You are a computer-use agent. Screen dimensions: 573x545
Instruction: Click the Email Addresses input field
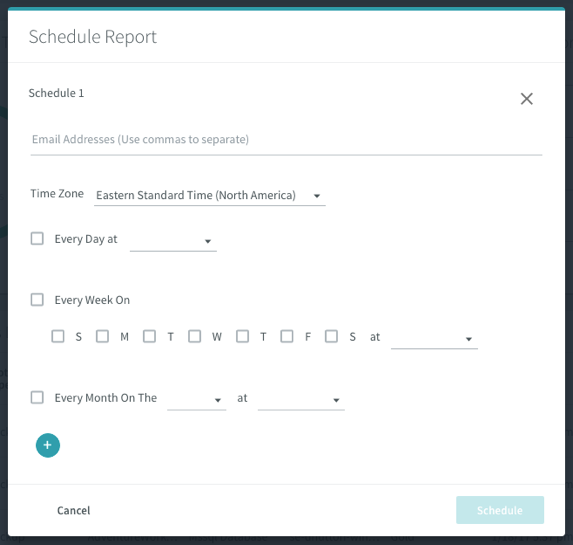[x=286, y=140]
